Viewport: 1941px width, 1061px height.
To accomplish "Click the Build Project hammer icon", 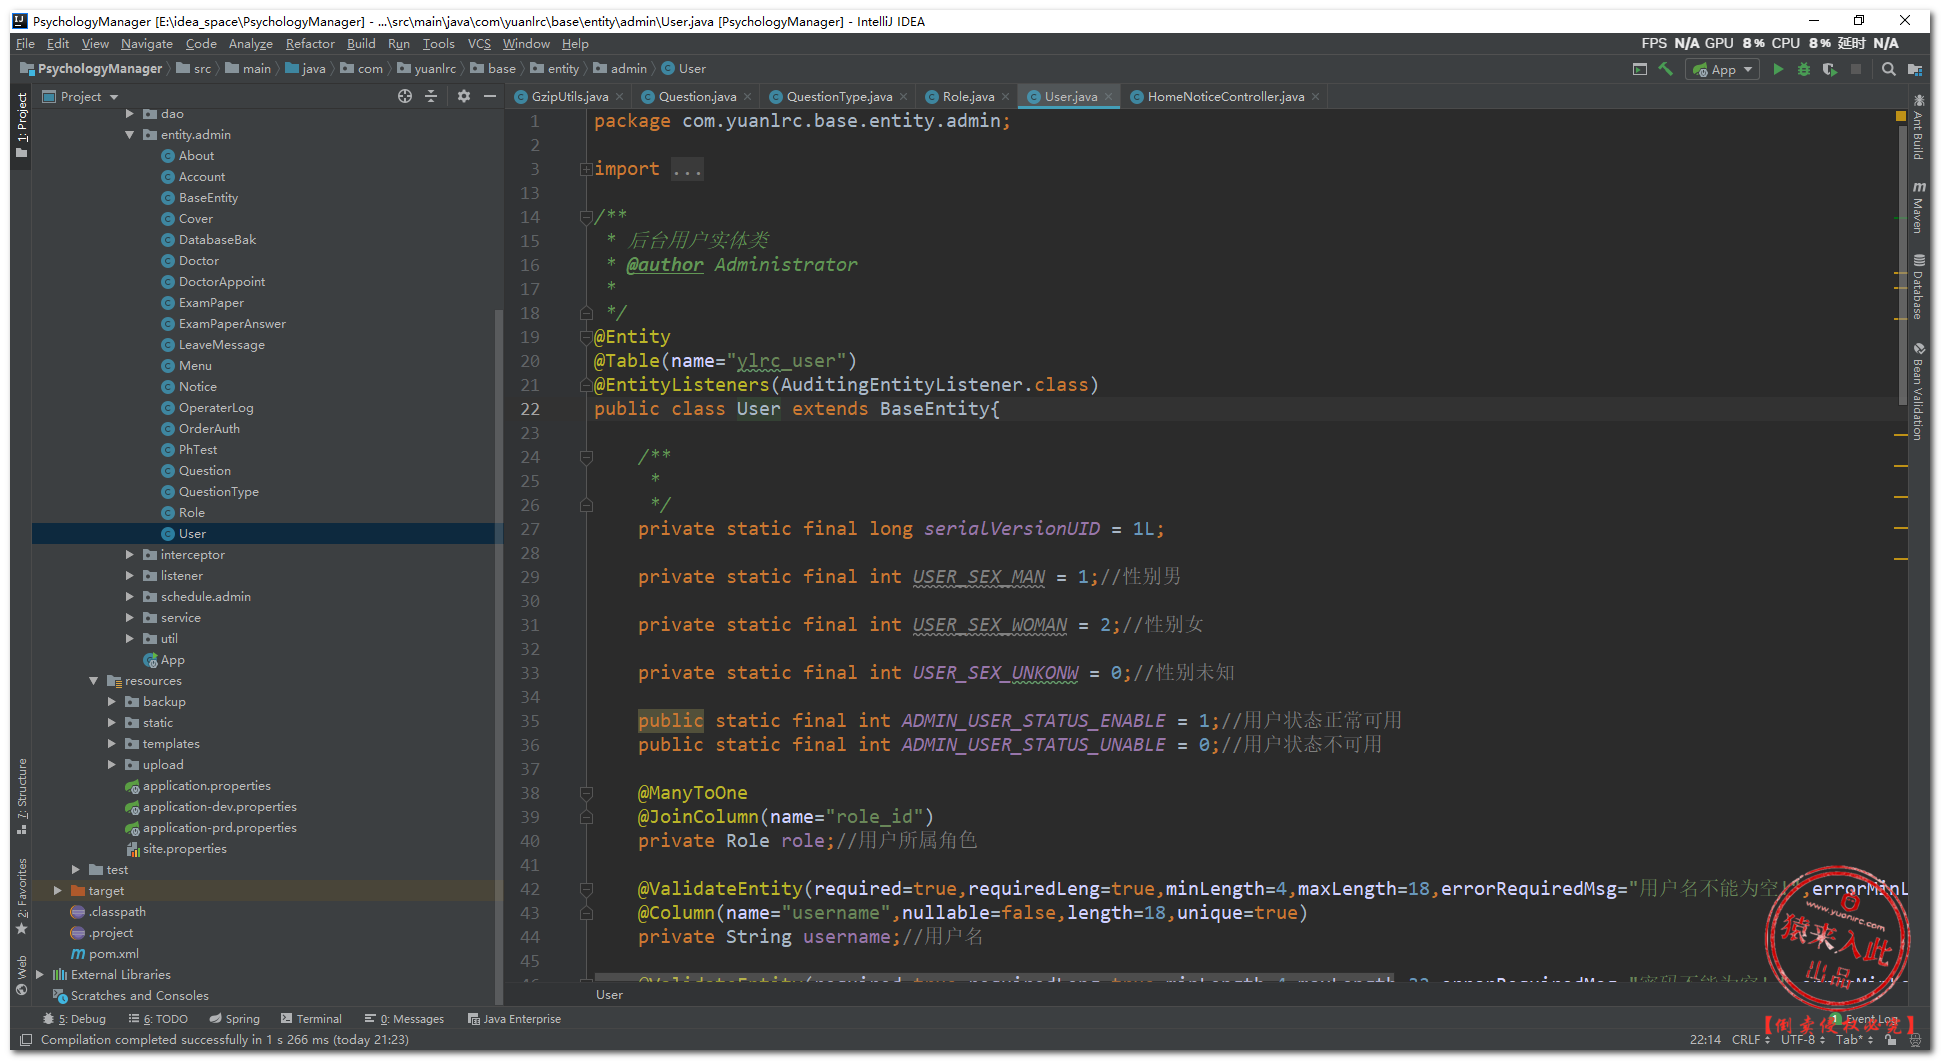I will (1665, 69).
